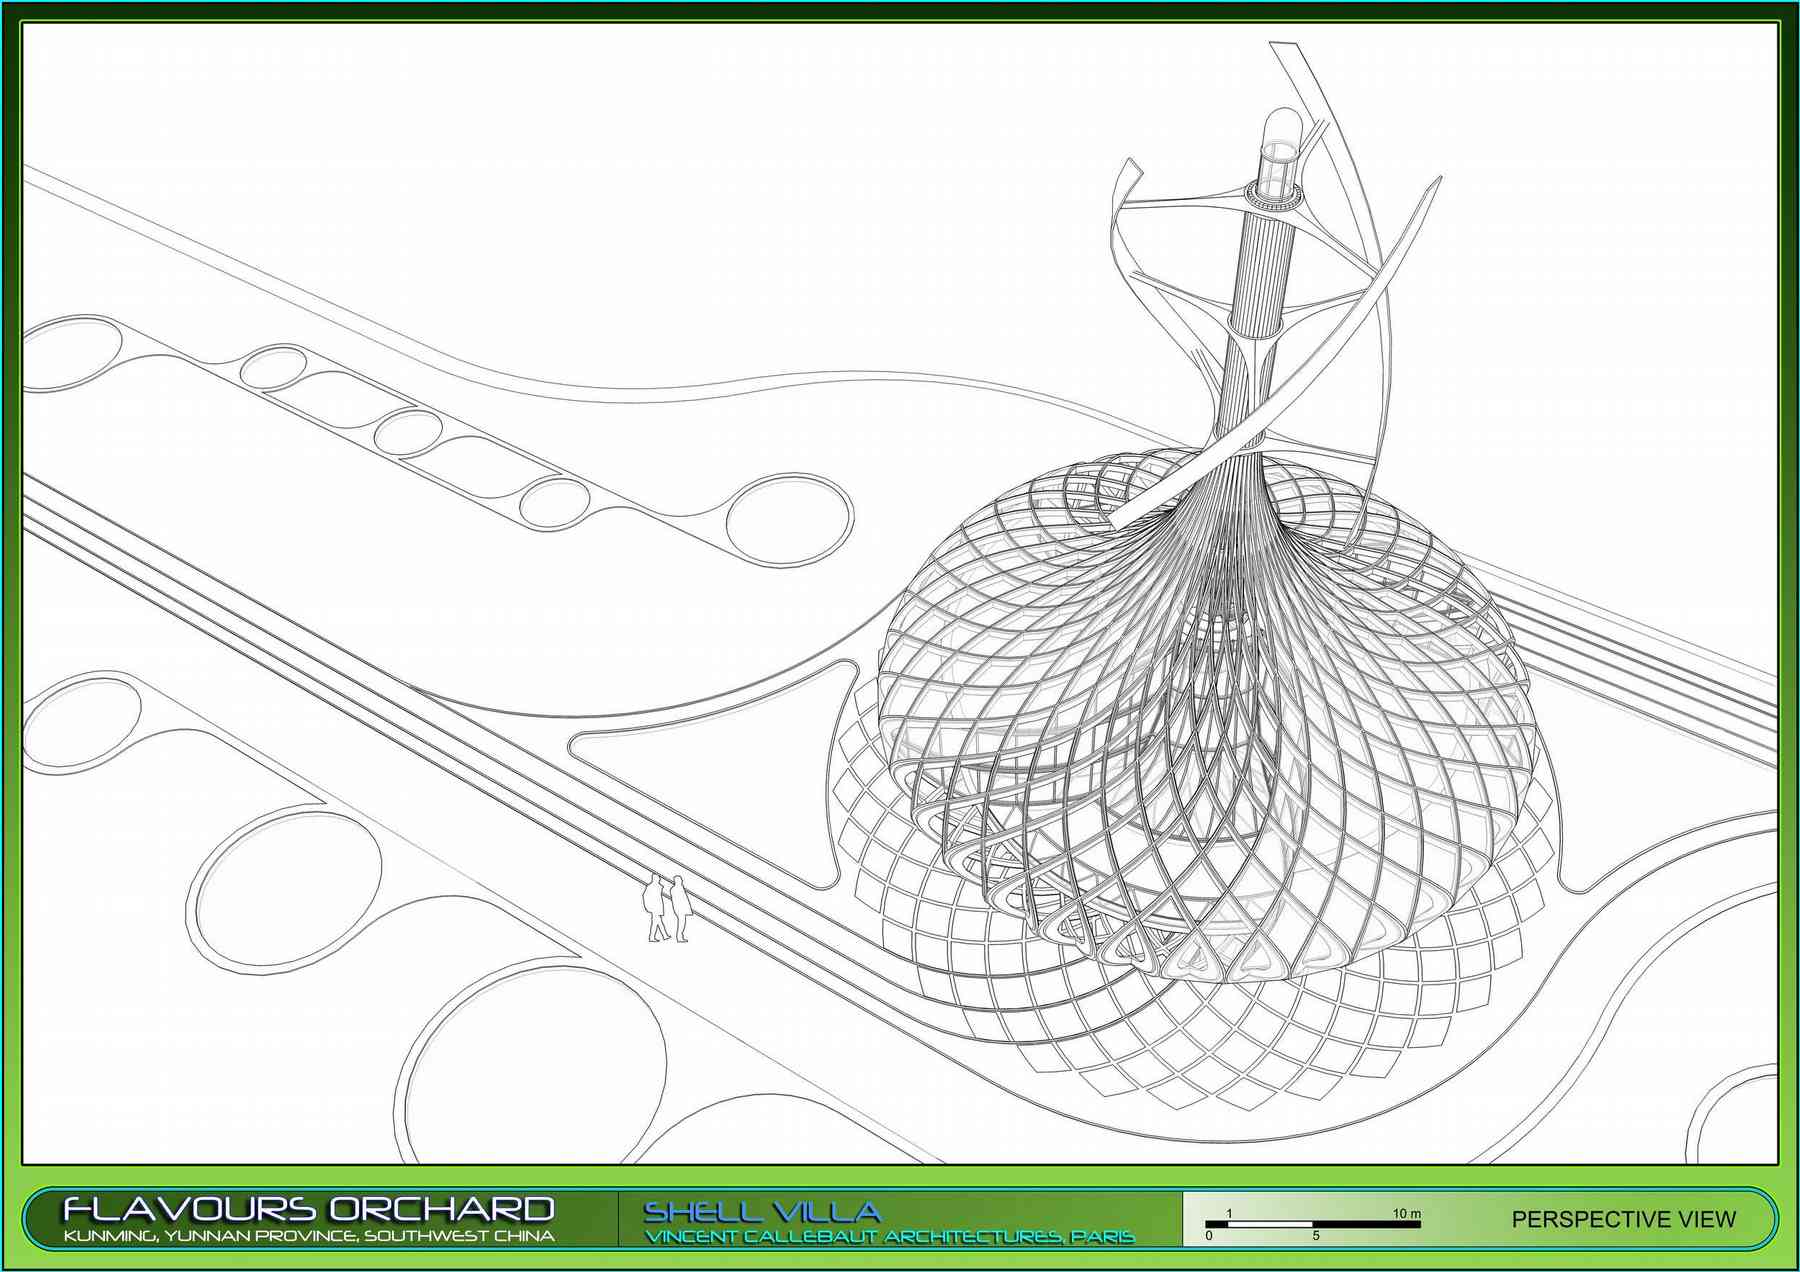This screenshot has height=1272, width=1800.
Task: Click the SHELL VILLA heading
Action: [x=762, y=1211]
